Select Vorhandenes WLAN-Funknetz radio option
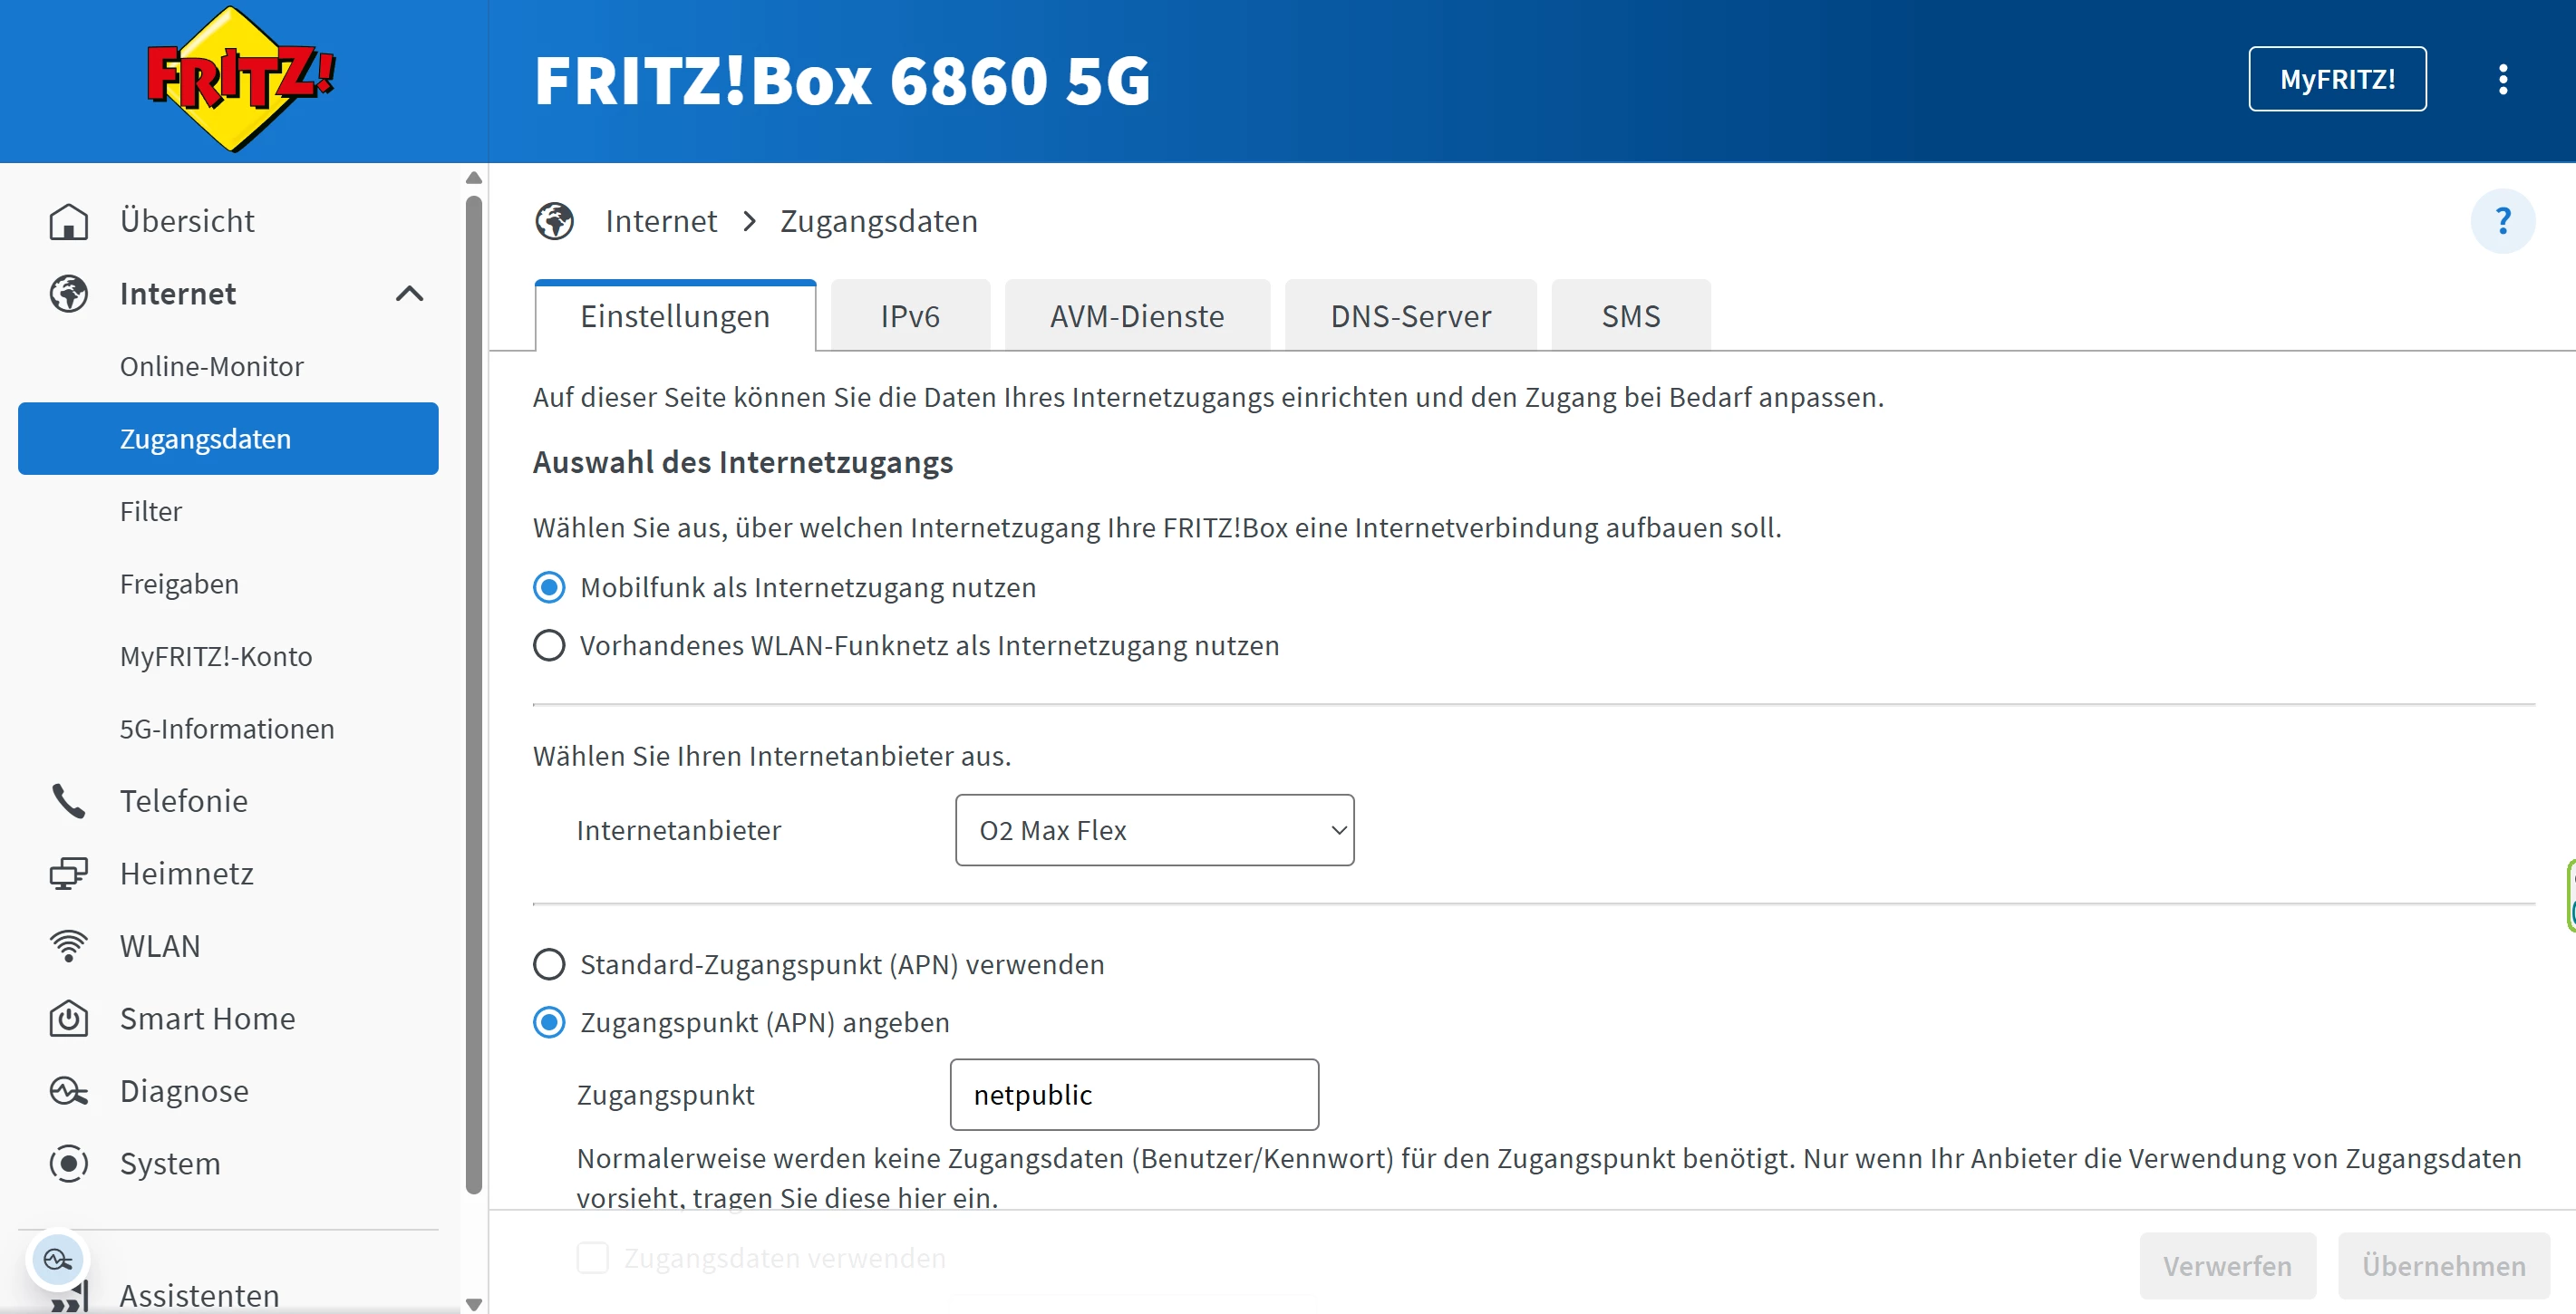2576x1314 pixels. click(549, 646)
